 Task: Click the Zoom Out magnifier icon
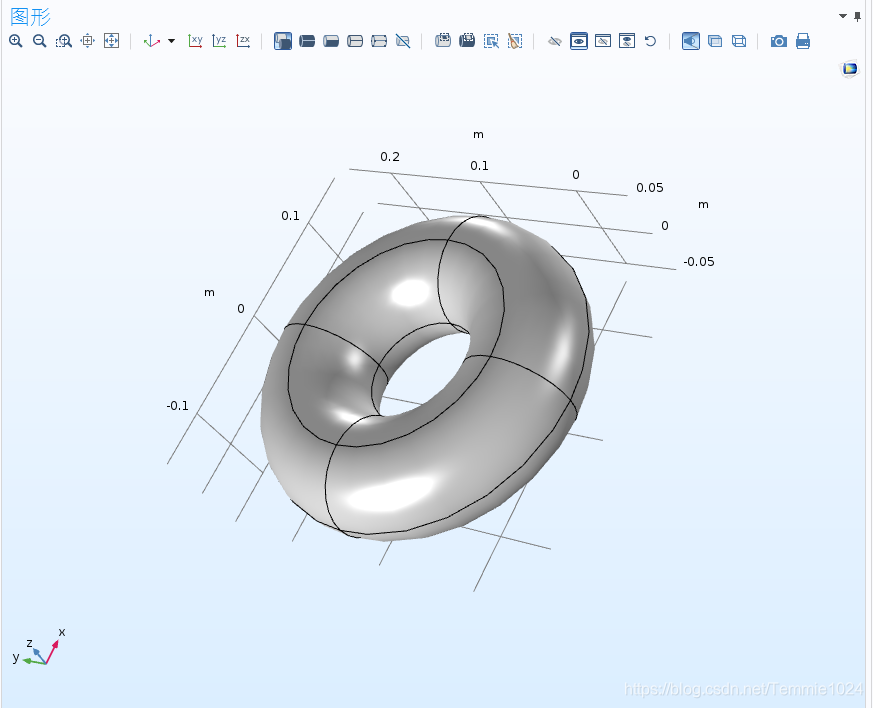tap(40, 41)
